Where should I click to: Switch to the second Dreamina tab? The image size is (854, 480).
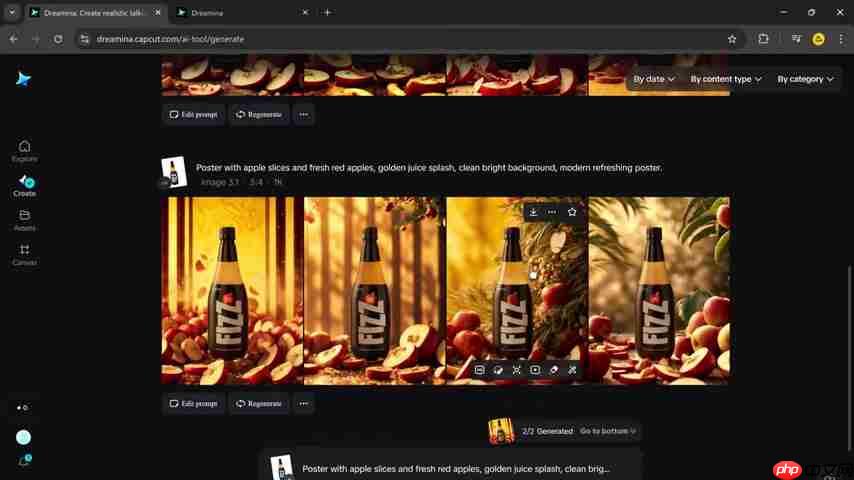tap(242, 13)
